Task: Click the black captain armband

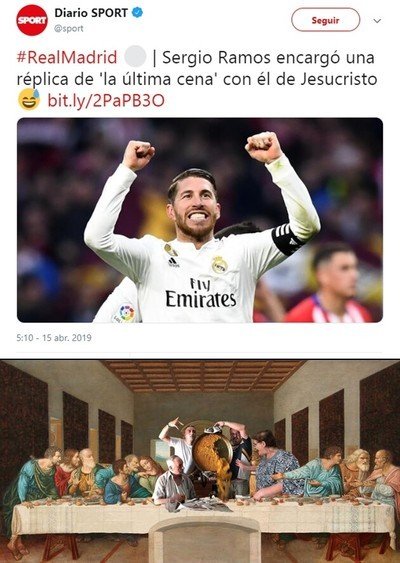Action: 287,238
